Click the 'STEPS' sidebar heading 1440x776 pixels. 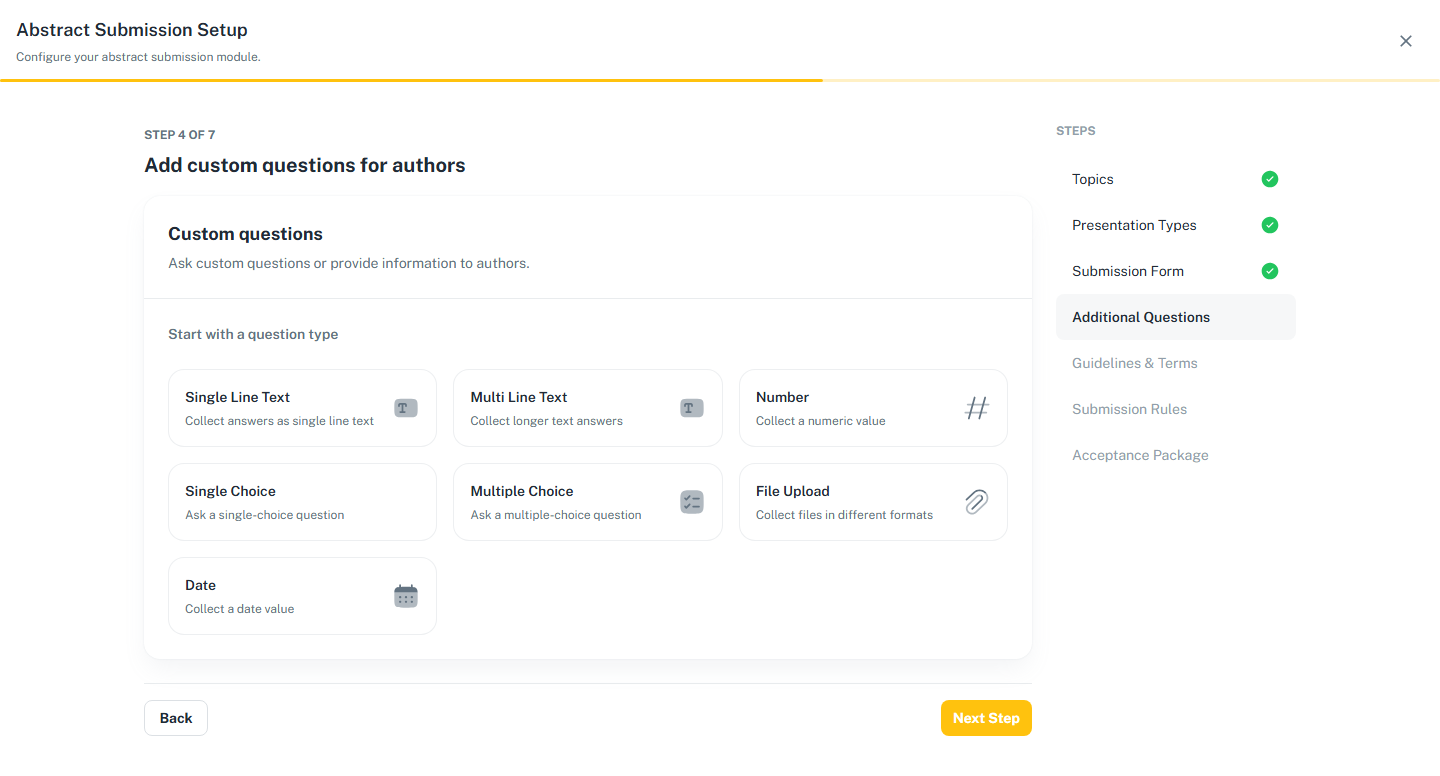(1076, 131)
